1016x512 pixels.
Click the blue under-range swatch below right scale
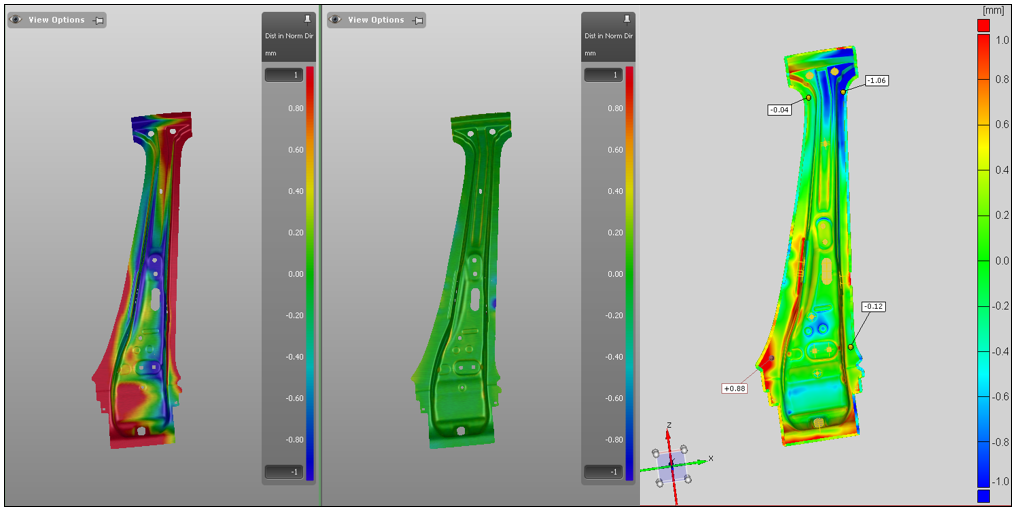(983, 496)
